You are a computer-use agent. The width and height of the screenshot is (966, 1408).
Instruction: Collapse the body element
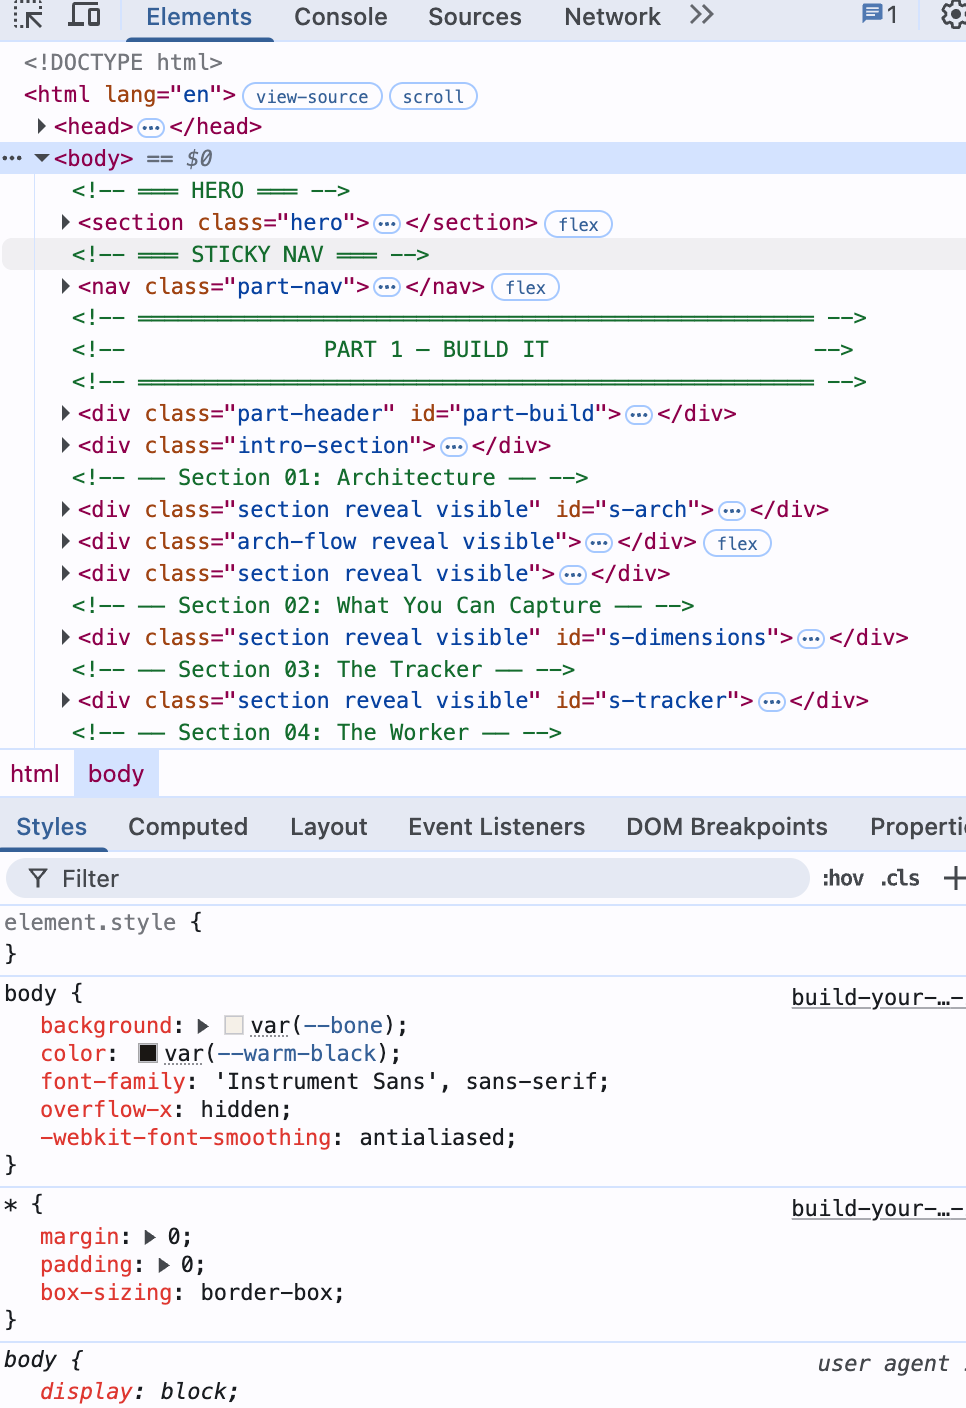point(42,158)
